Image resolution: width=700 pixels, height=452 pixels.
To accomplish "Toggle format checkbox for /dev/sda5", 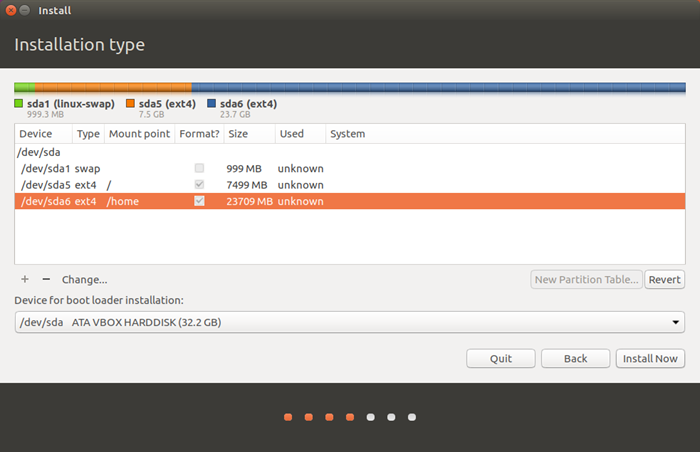I will click(199, 184).
